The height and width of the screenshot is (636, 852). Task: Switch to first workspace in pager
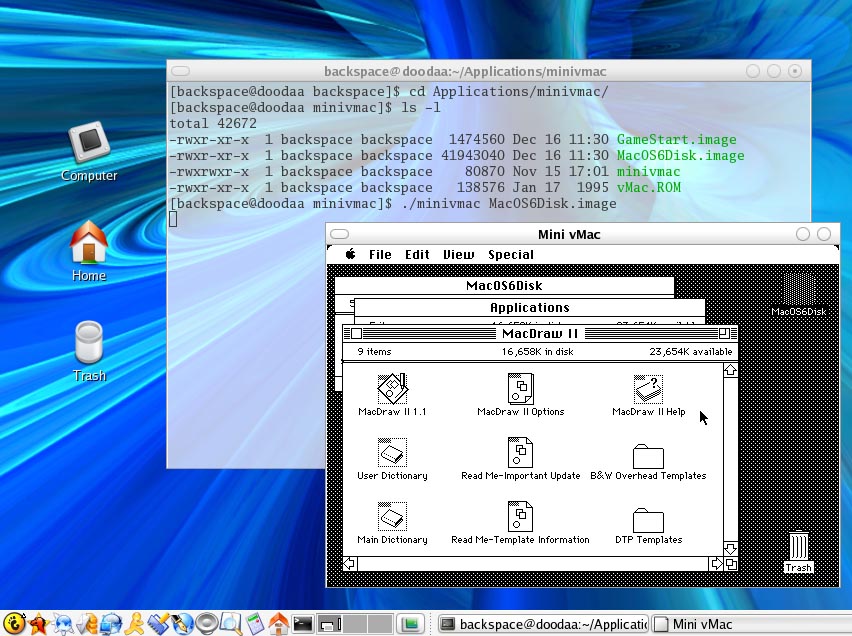pyautogui.click(x=330, y=623)
